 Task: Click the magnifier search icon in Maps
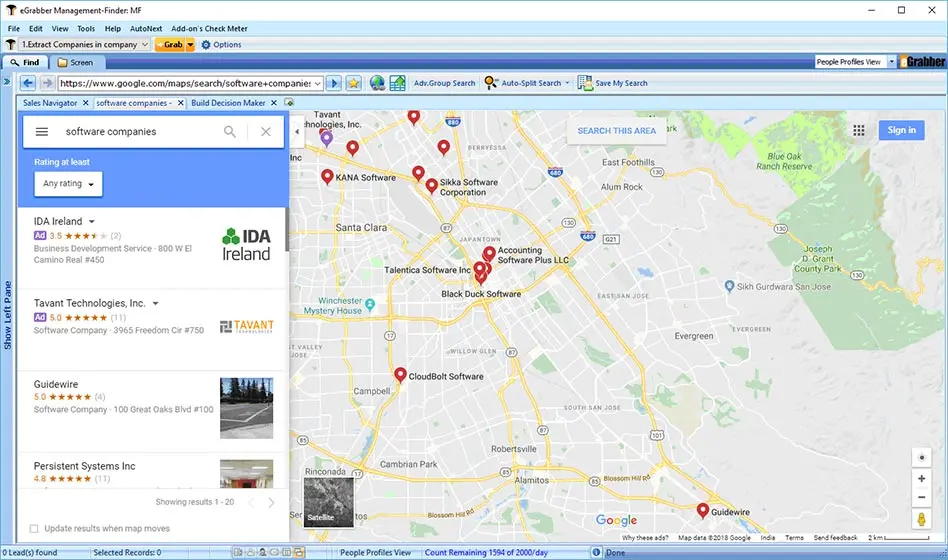tap(230, 131)
